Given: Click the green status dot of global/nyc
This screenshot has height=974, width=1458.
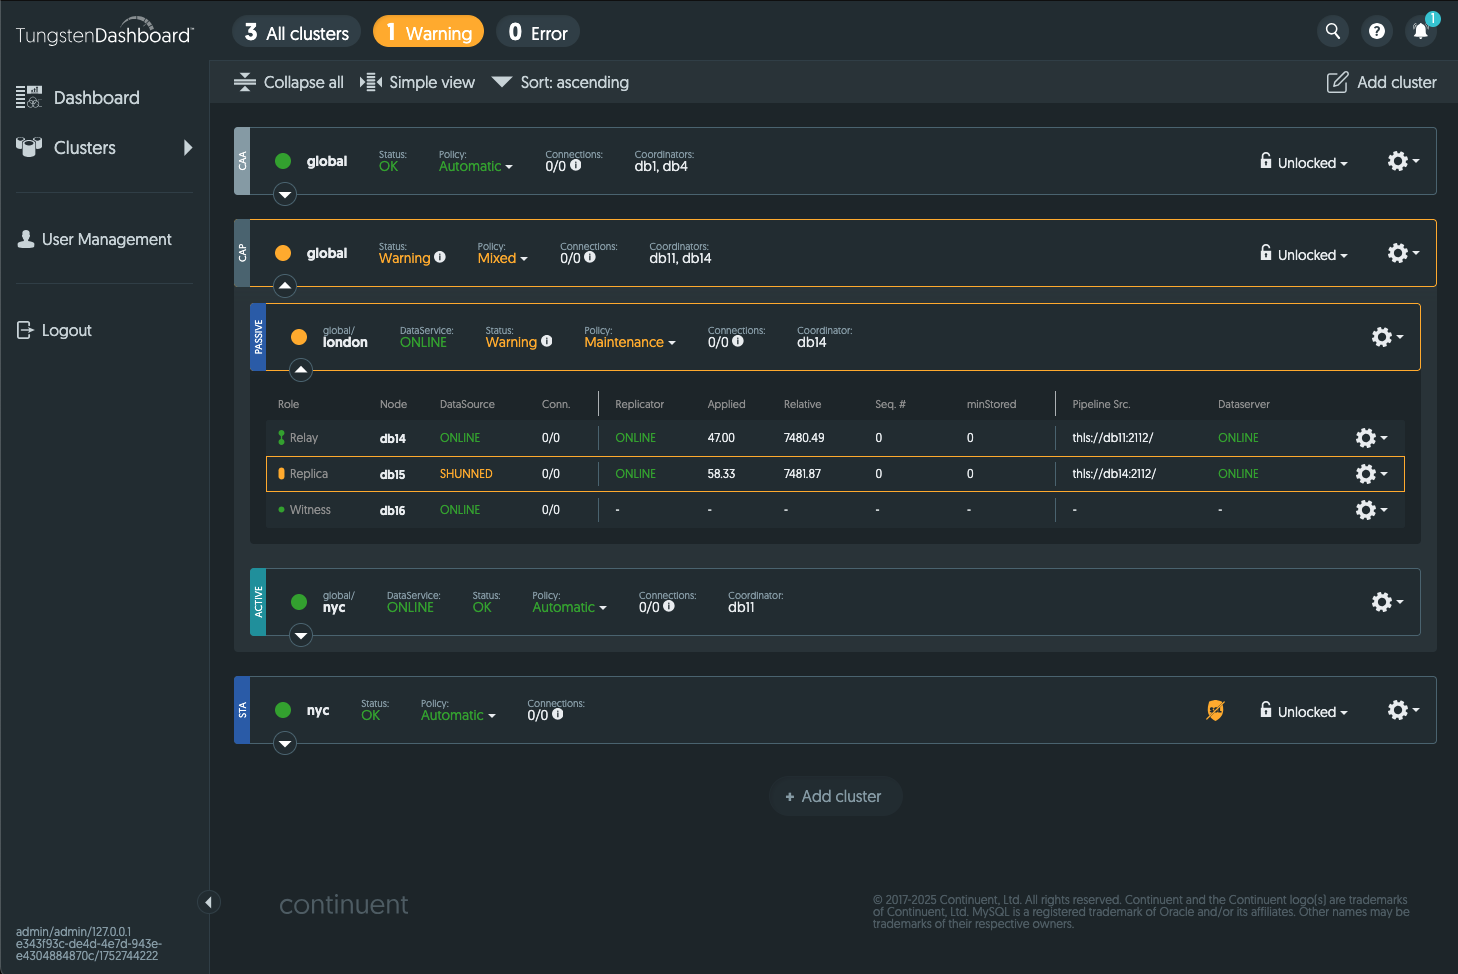Looking at the screenshot, I should [299, 602].
